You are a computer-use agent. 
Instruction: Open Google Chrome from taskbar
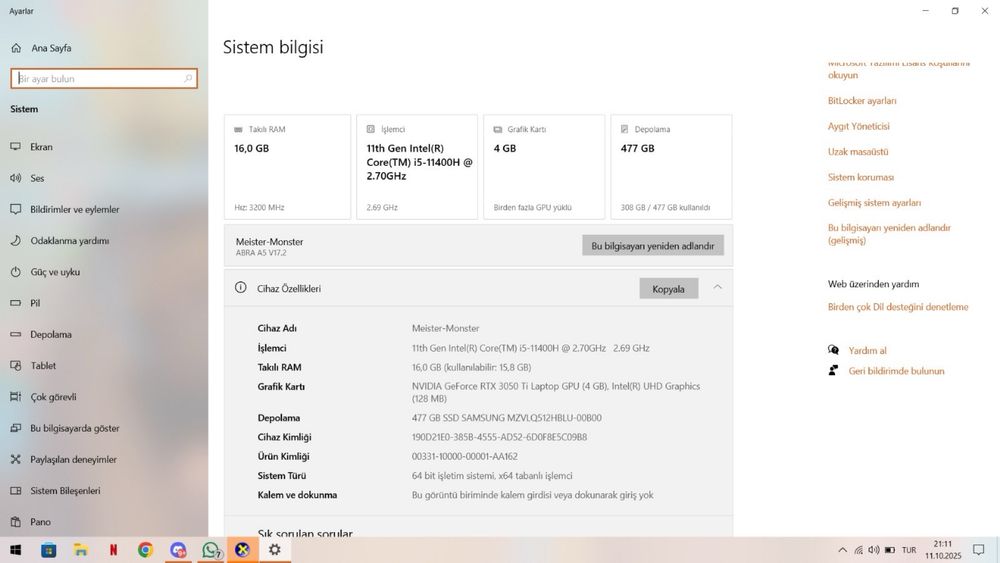pos(145,550)
